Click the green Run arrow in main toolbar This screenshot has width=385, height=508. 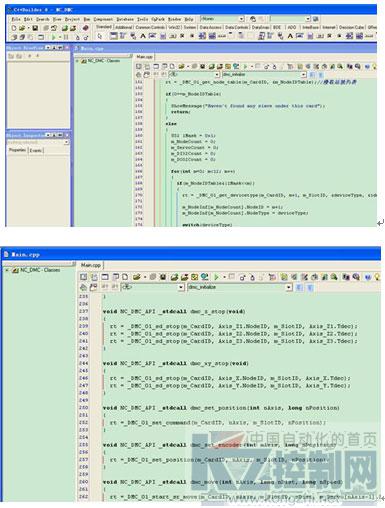click(x=53, y=37)
